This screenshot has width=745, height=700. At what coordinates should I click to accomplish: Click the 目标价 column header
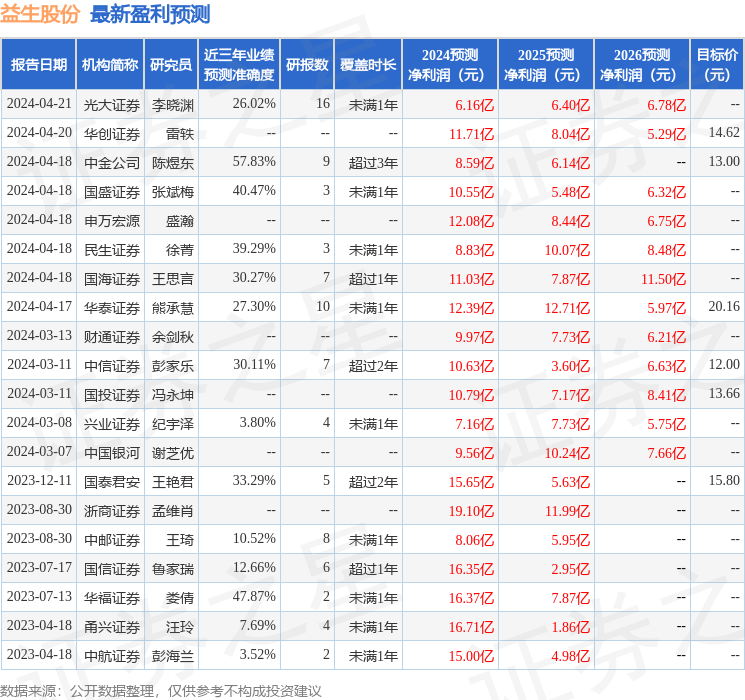coord(717,64)
